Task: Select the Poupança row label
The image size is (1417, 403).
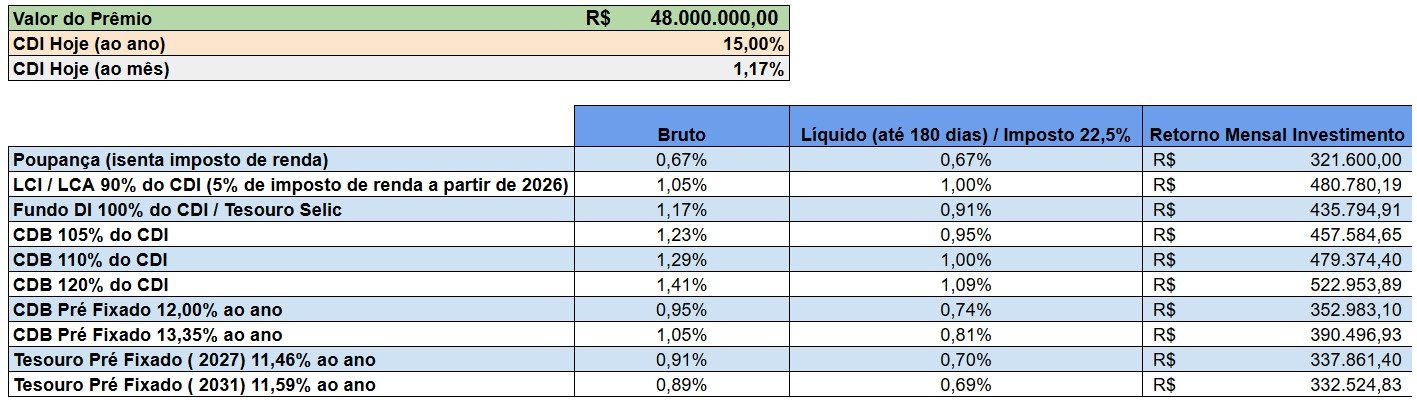Action: click(171, 160)
